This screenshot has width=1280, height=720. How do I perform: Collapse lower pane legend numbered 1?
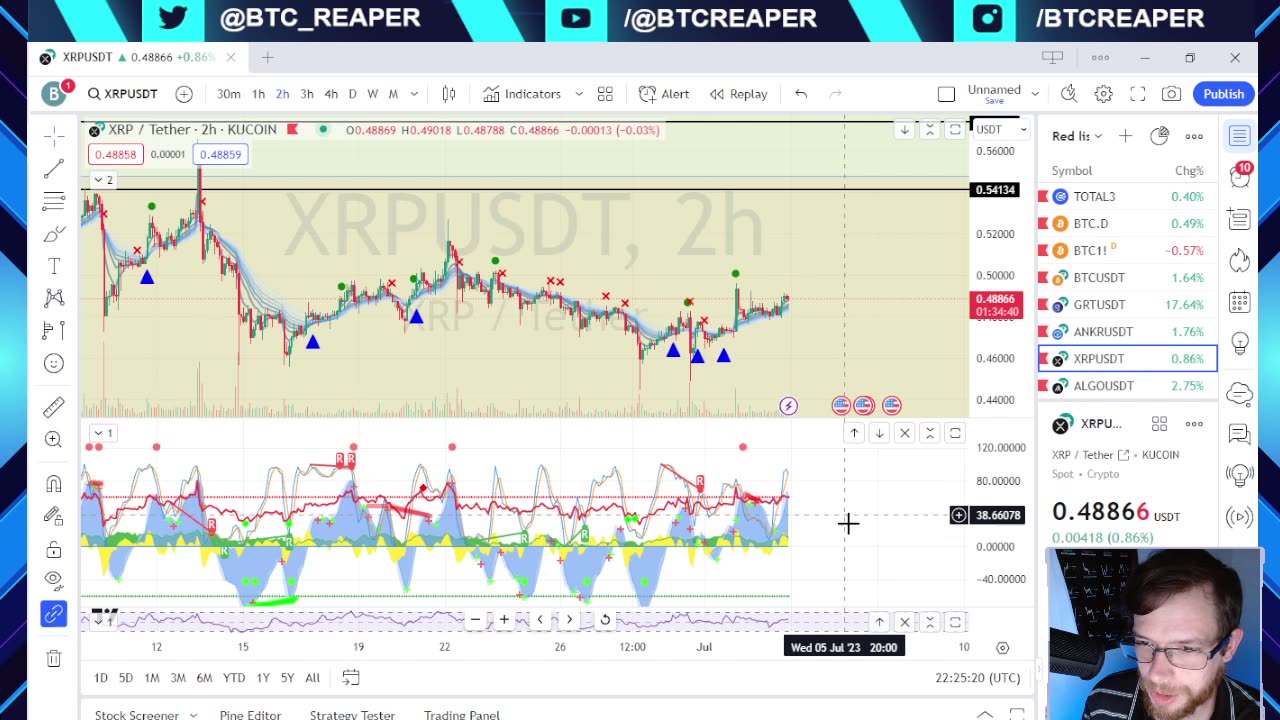point(103,433)
